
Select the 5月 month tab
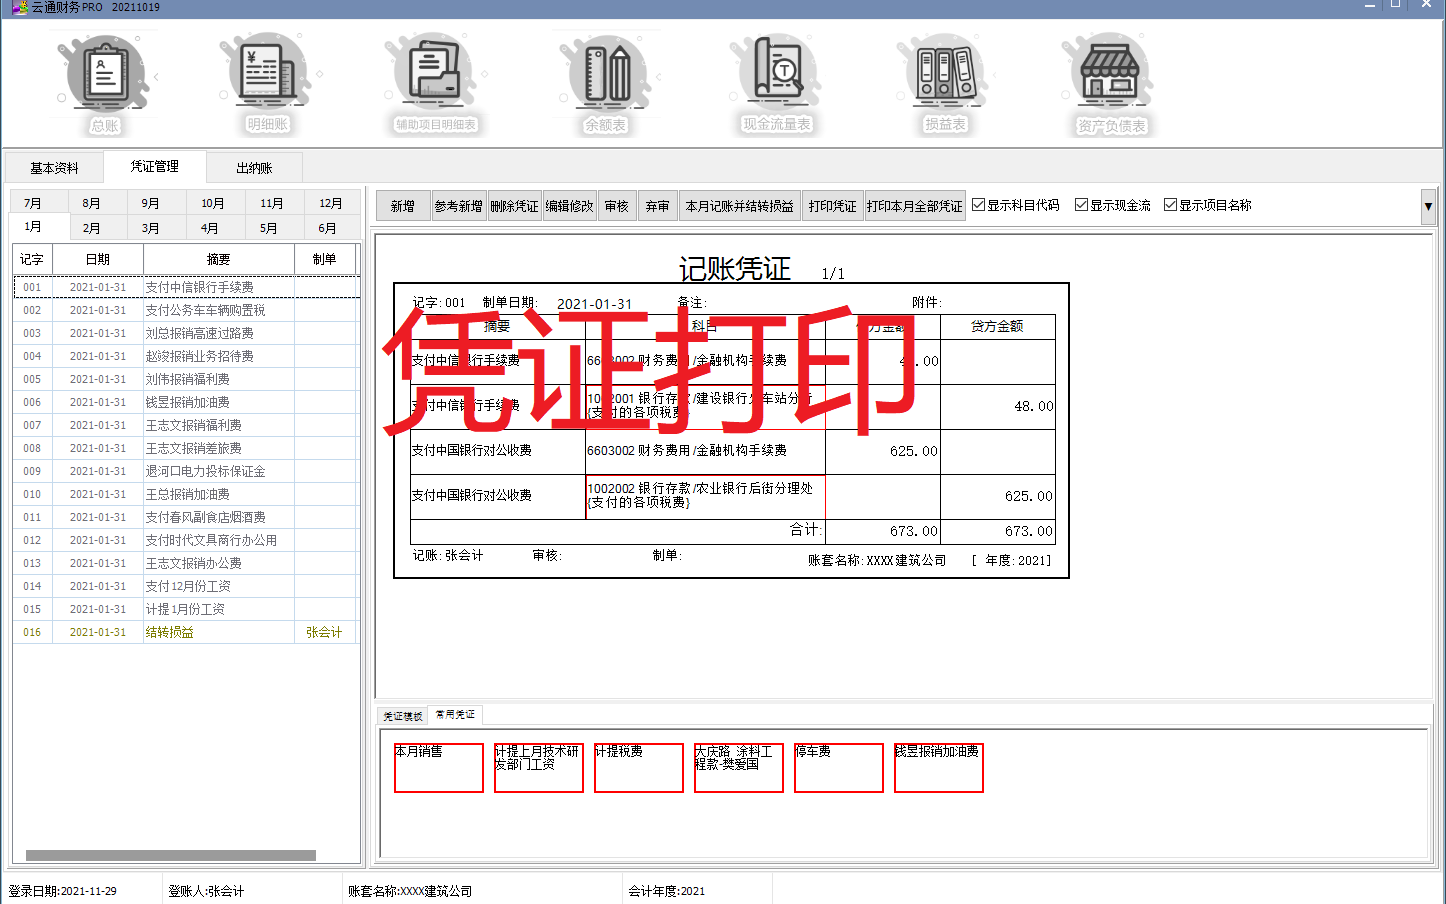click(x=268, y=228)
